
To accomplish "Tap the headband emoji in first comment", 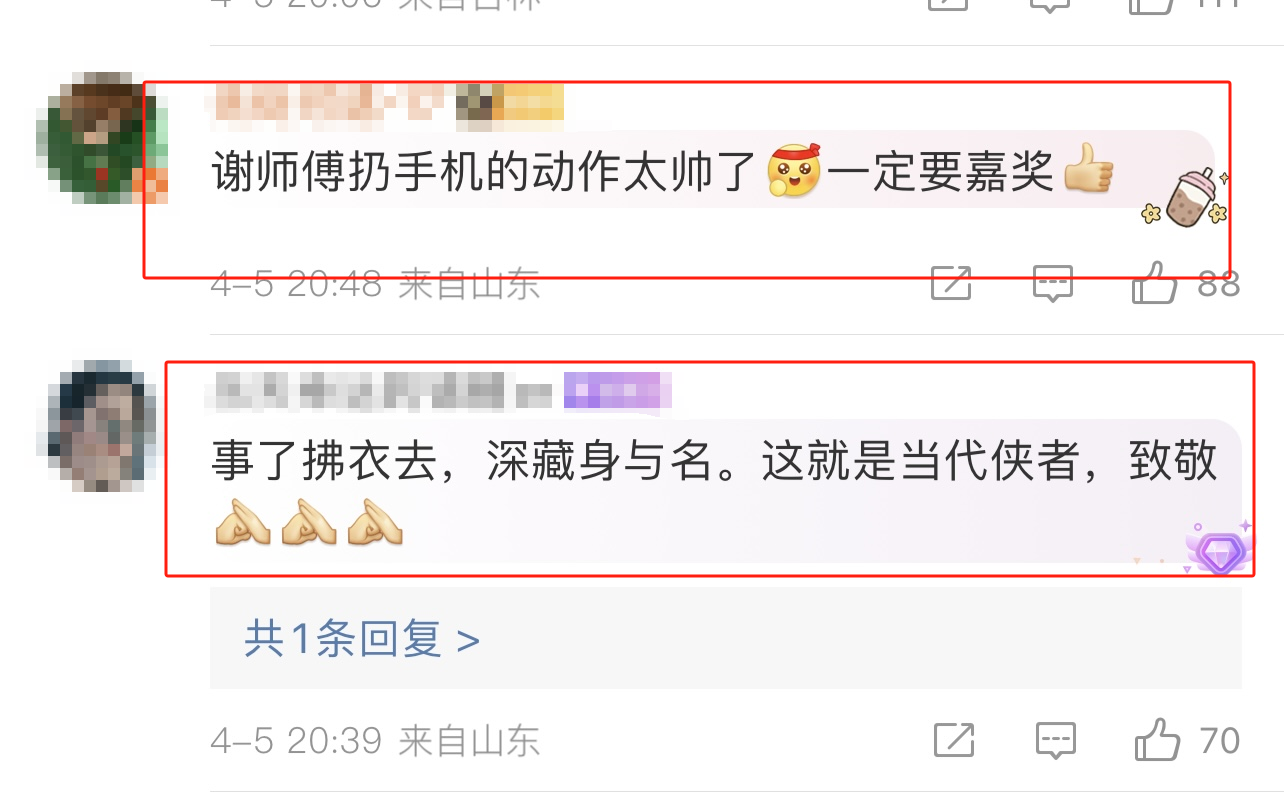I will (794, 169).
